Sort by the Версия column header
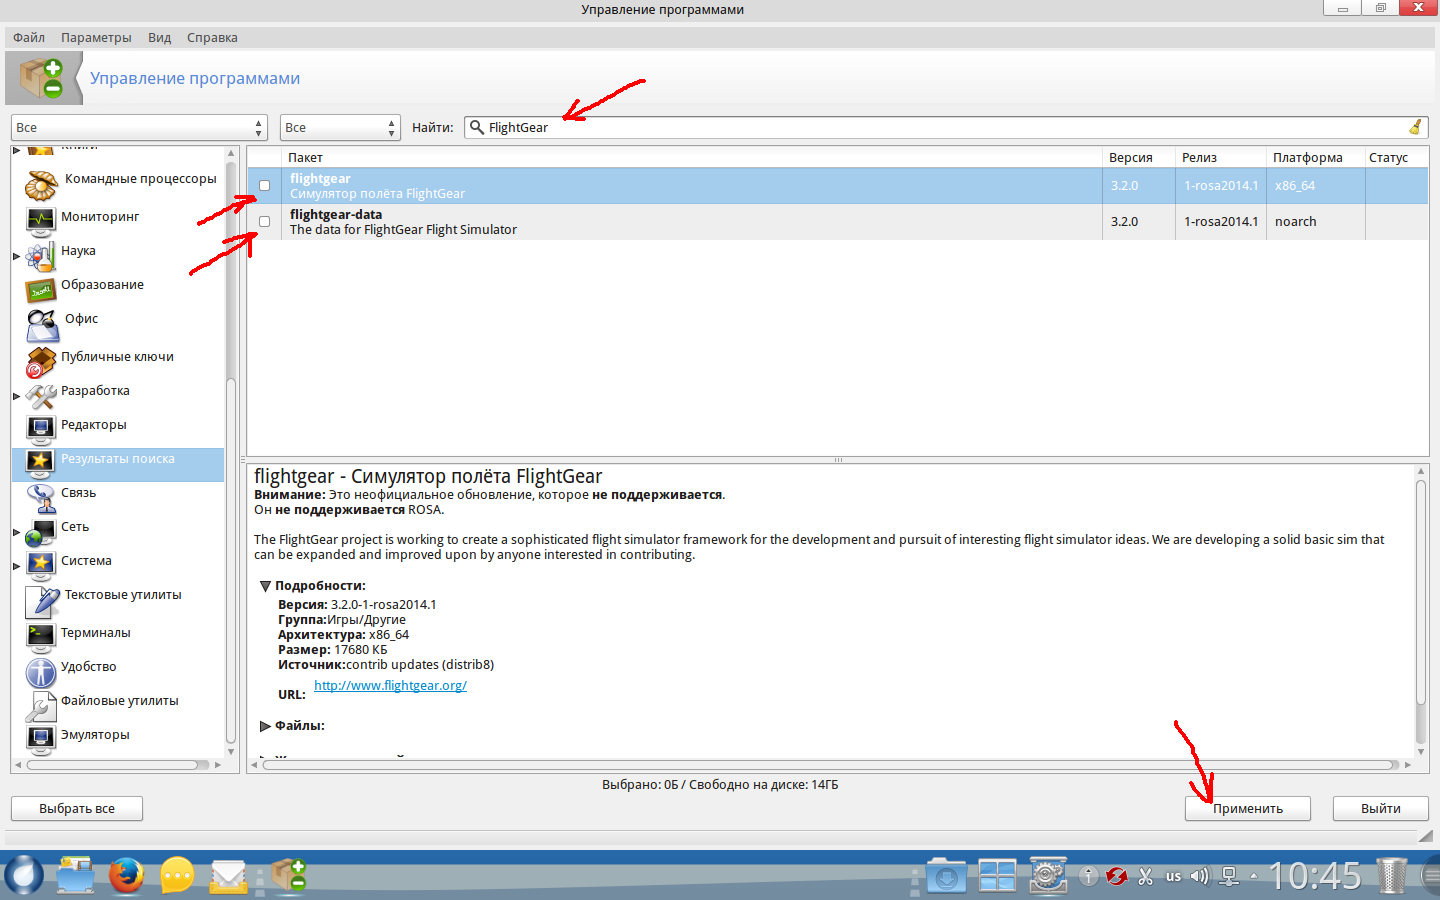The width and height of the screenshot is (1440, 900). click(x=1139, y=158)
